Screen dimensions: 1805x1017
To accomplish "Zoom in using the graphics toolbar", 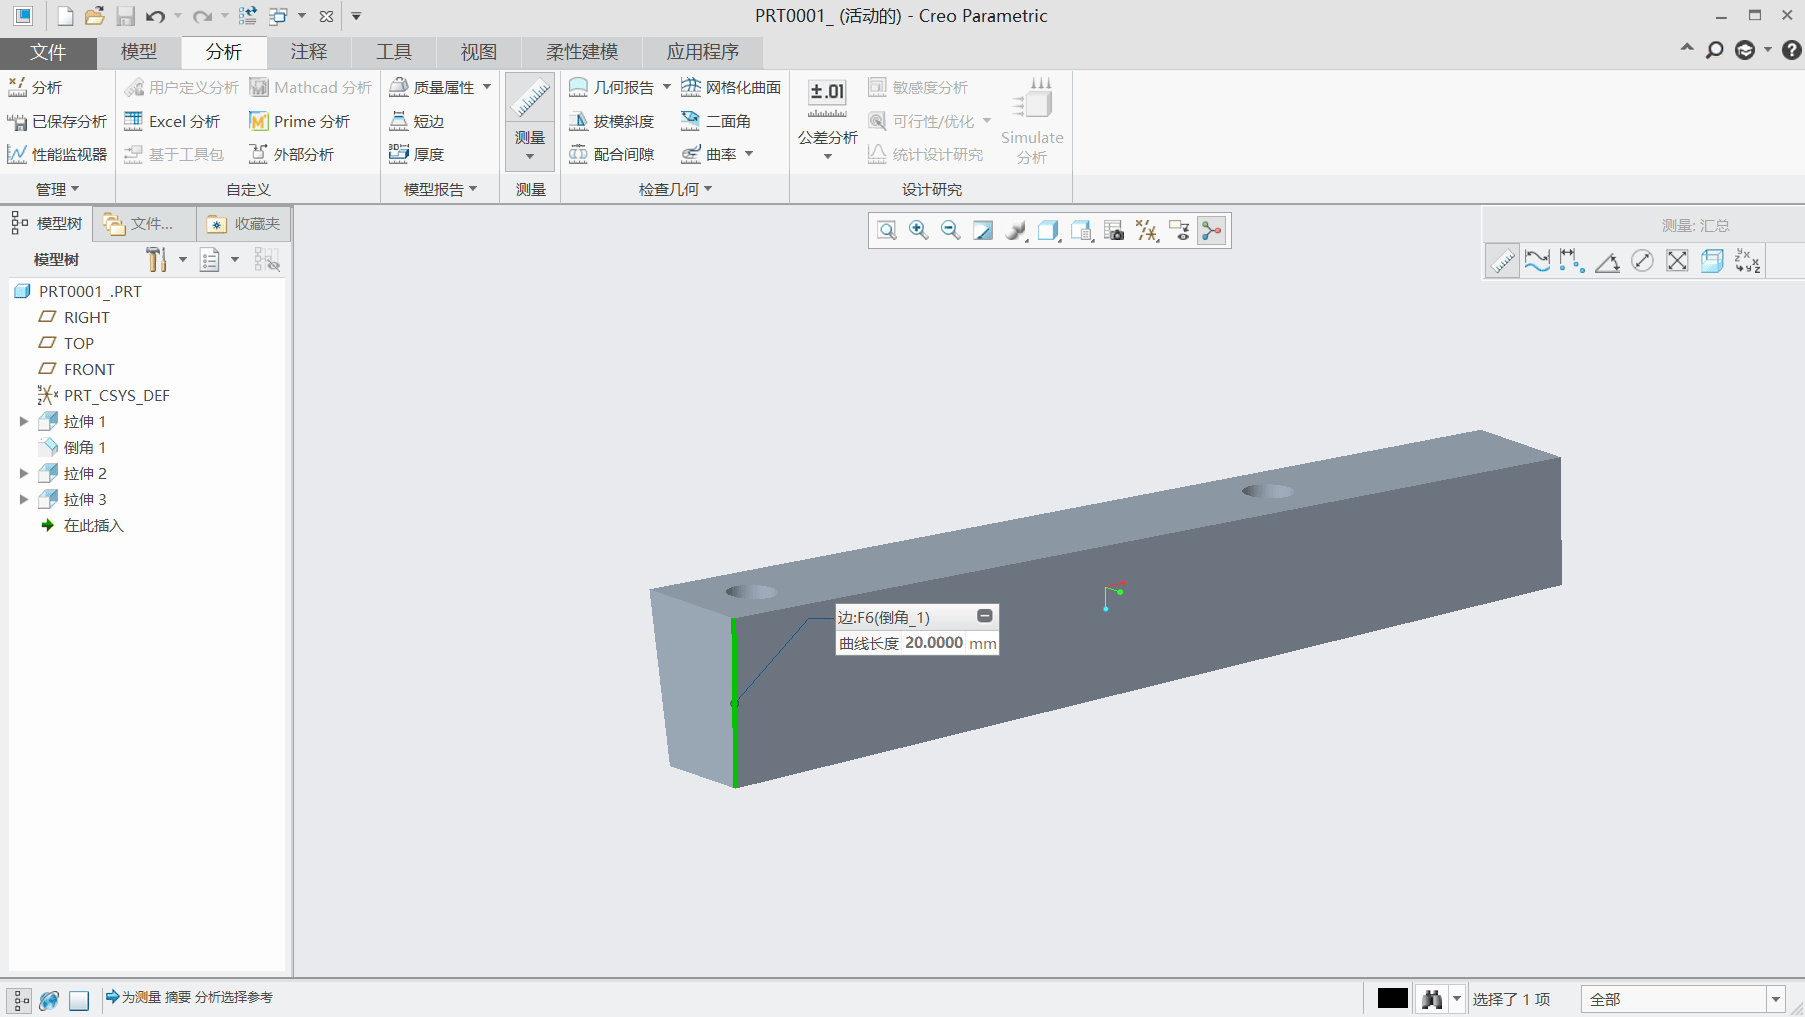I will tap(918, 231).
